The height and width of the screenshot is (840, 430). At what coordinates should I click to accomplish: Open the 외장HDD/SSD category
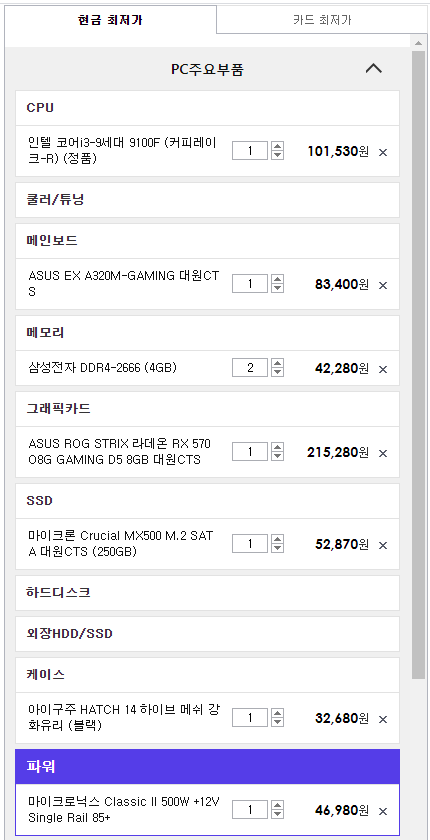[207, 634]
